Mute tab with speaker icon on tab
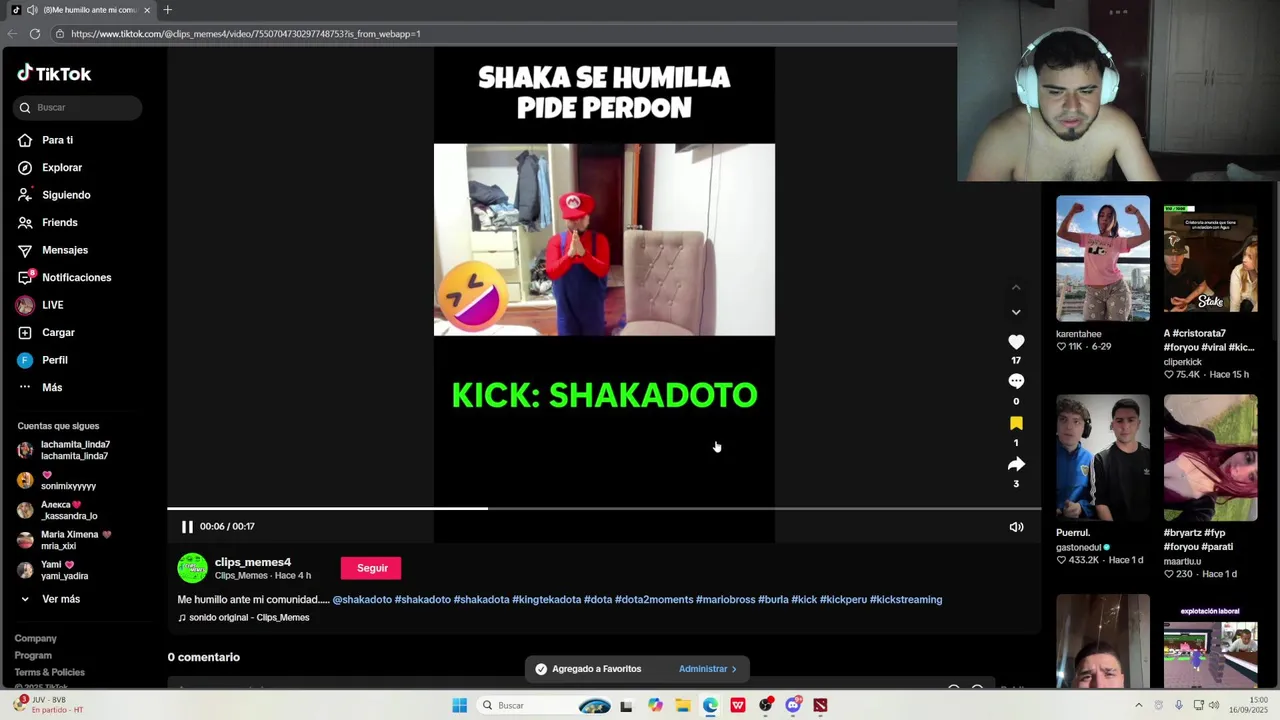 [x=32, y=10]
